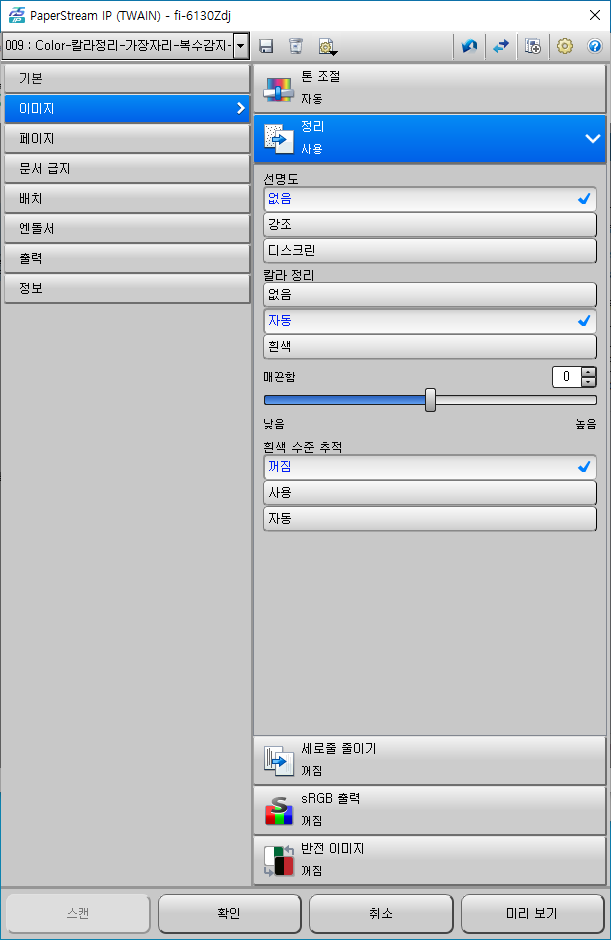Click the 미리 보기 button

tap(532, 913)
